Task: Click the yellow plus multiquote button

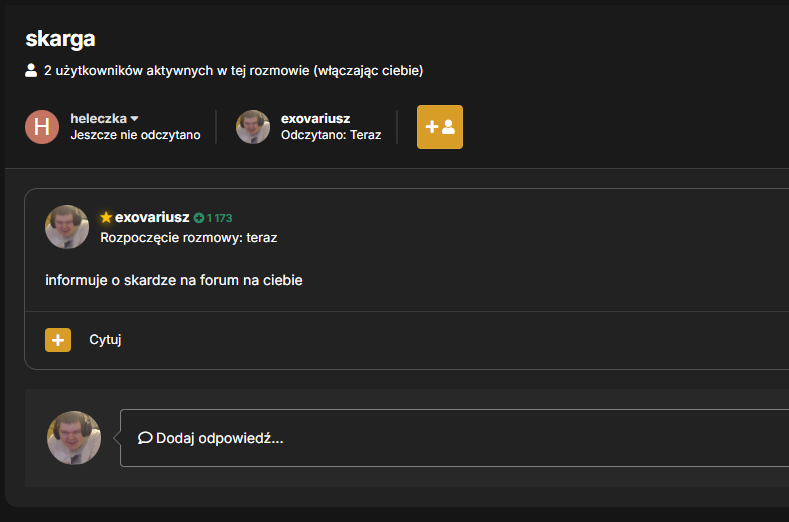Action: point(58,340)
